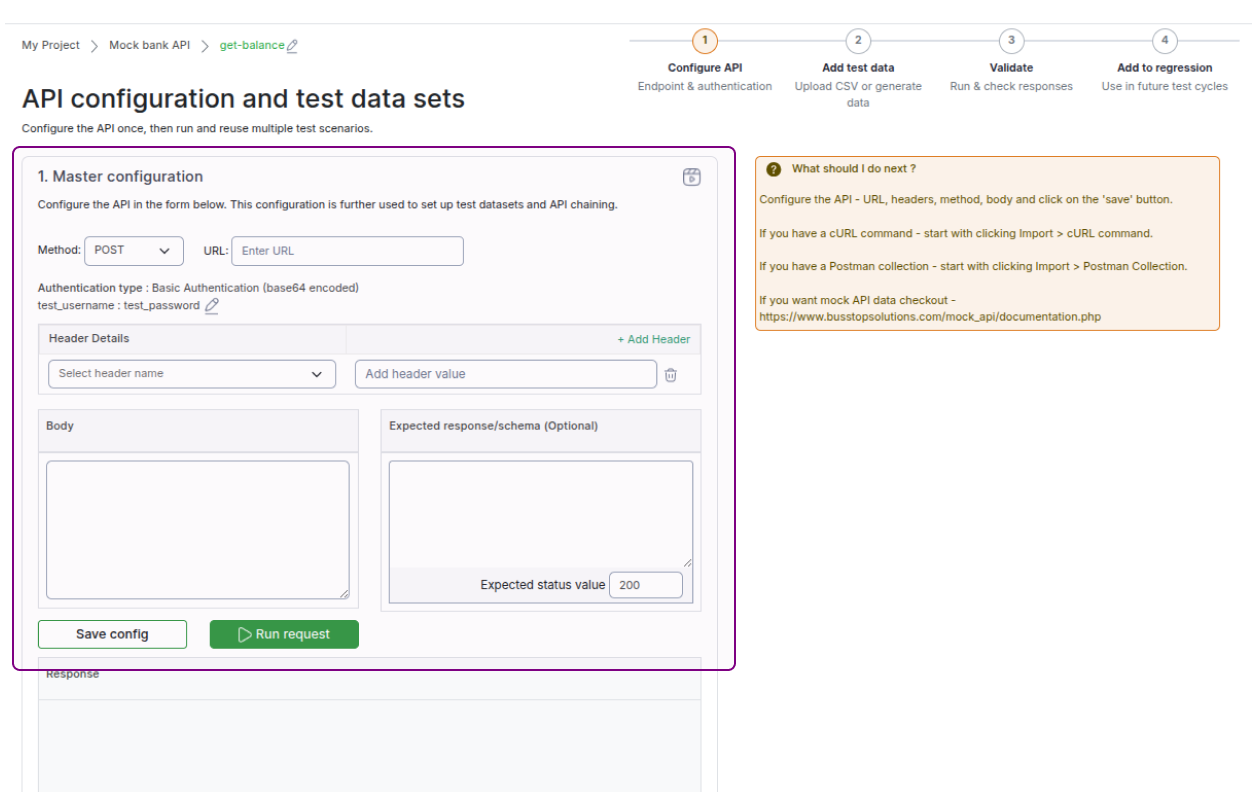Select the get-balance breadcrumb
Screen dimensions: 1252x792
tap(252, 46)
